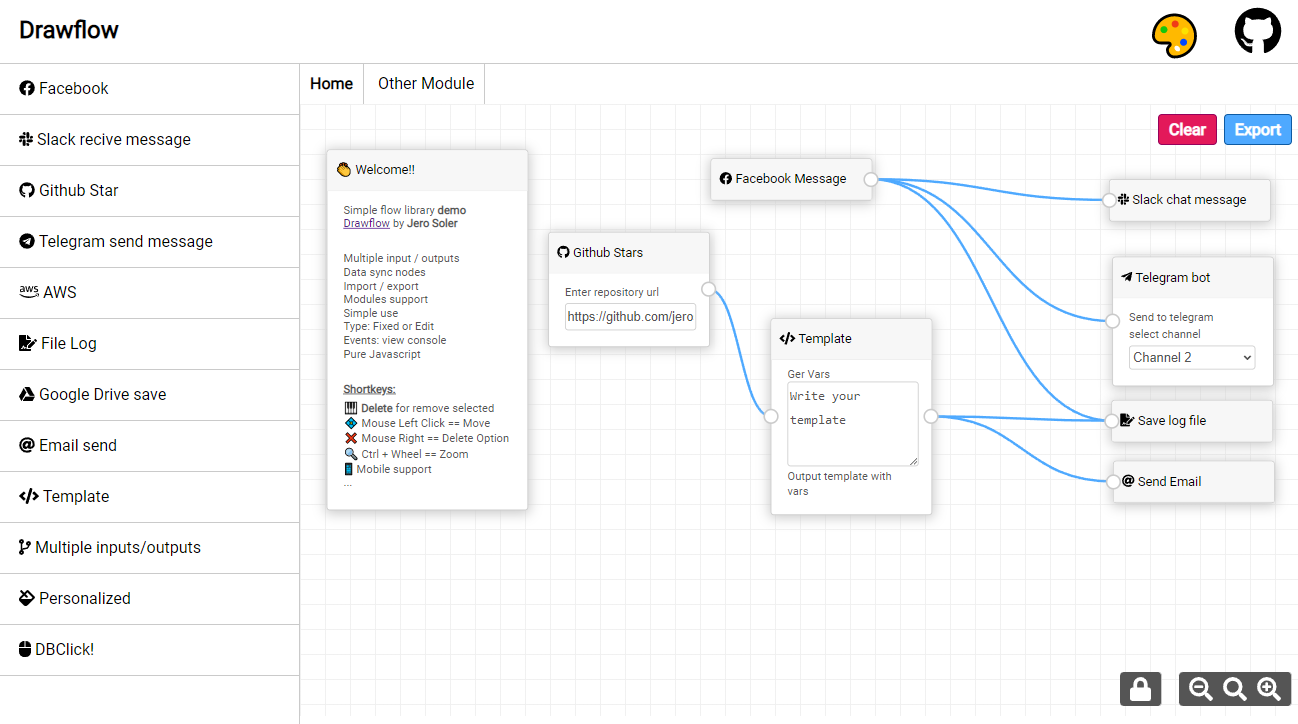Open the Telegram bot channel dropdown
Screen dimensions: 1298x724
(1192, 357)
